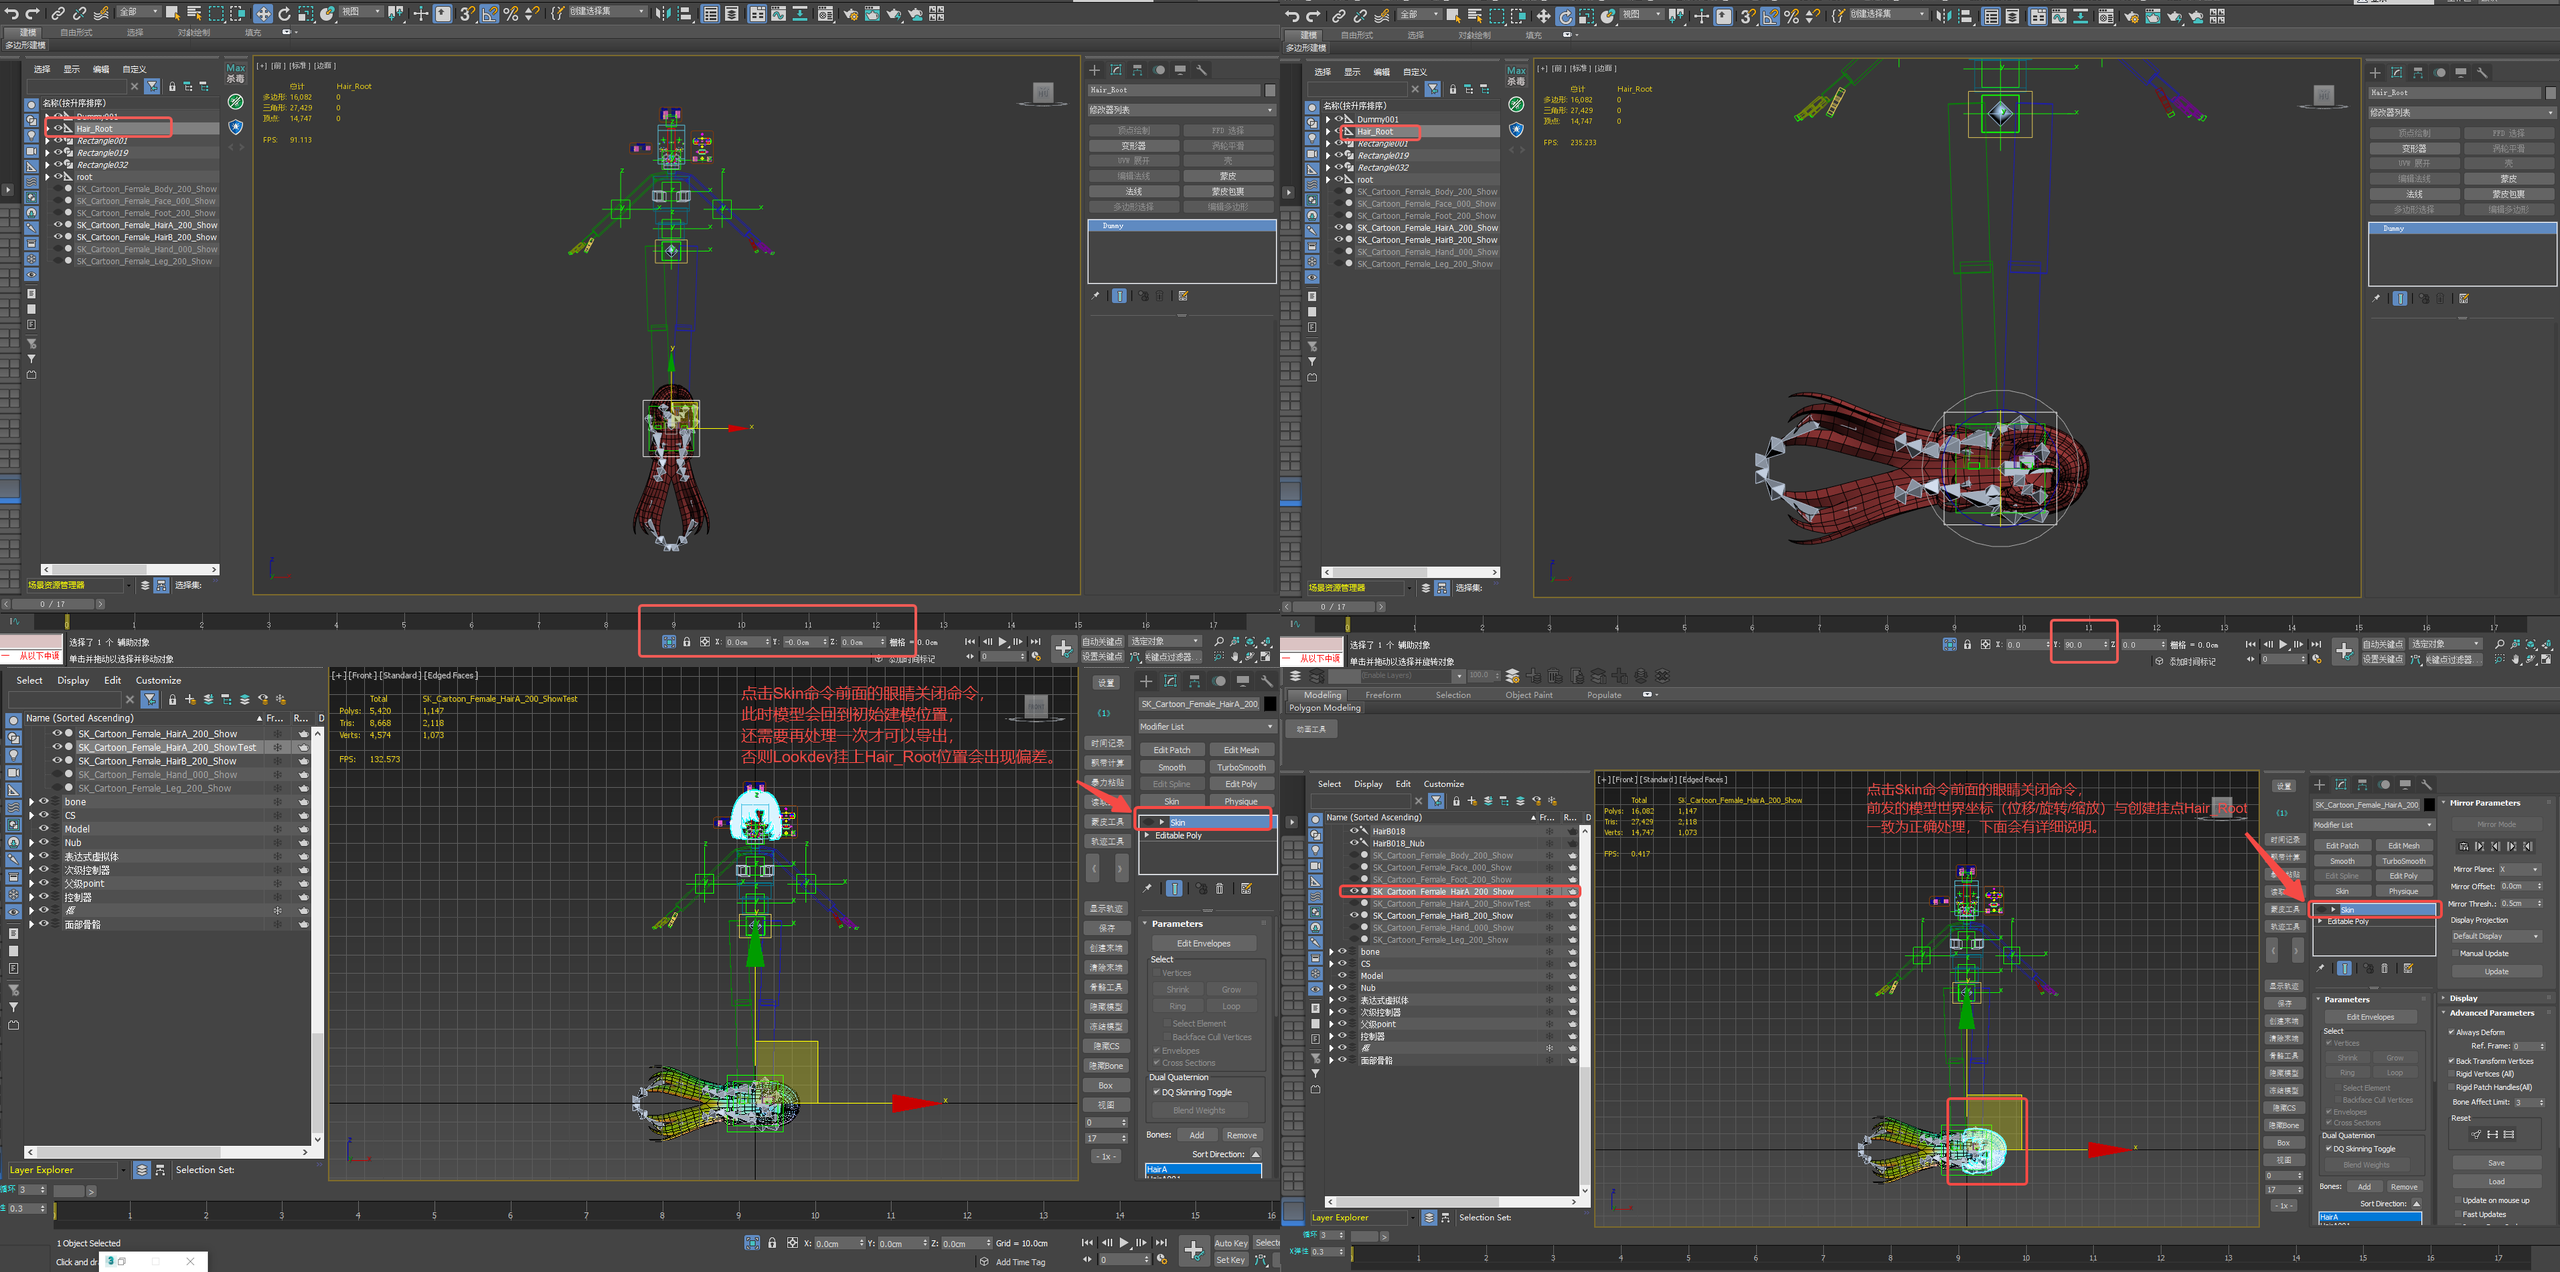Screen dimensions: 2560x1272
Task: Click 蒙皮 button in top-left modifier panel
Action: (x=1228, y=176)
